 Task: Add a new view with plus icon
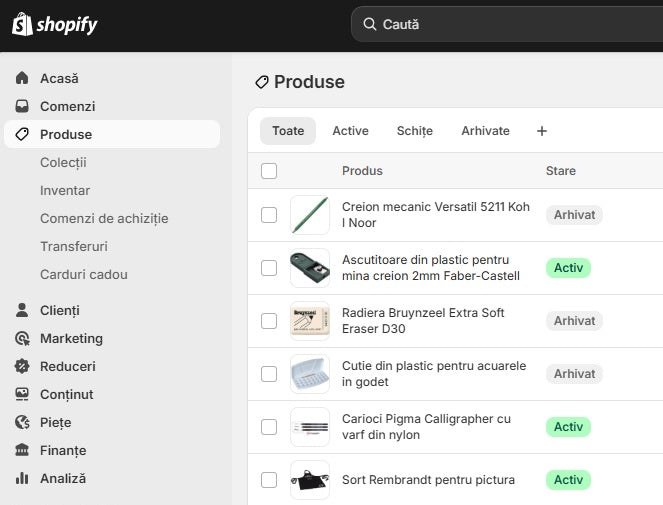(542, 131)
